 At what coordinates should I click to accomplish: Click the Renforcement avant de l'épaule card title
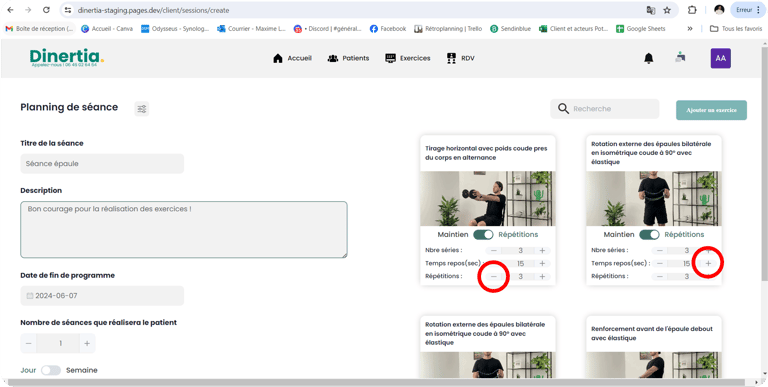pos(652,334)
